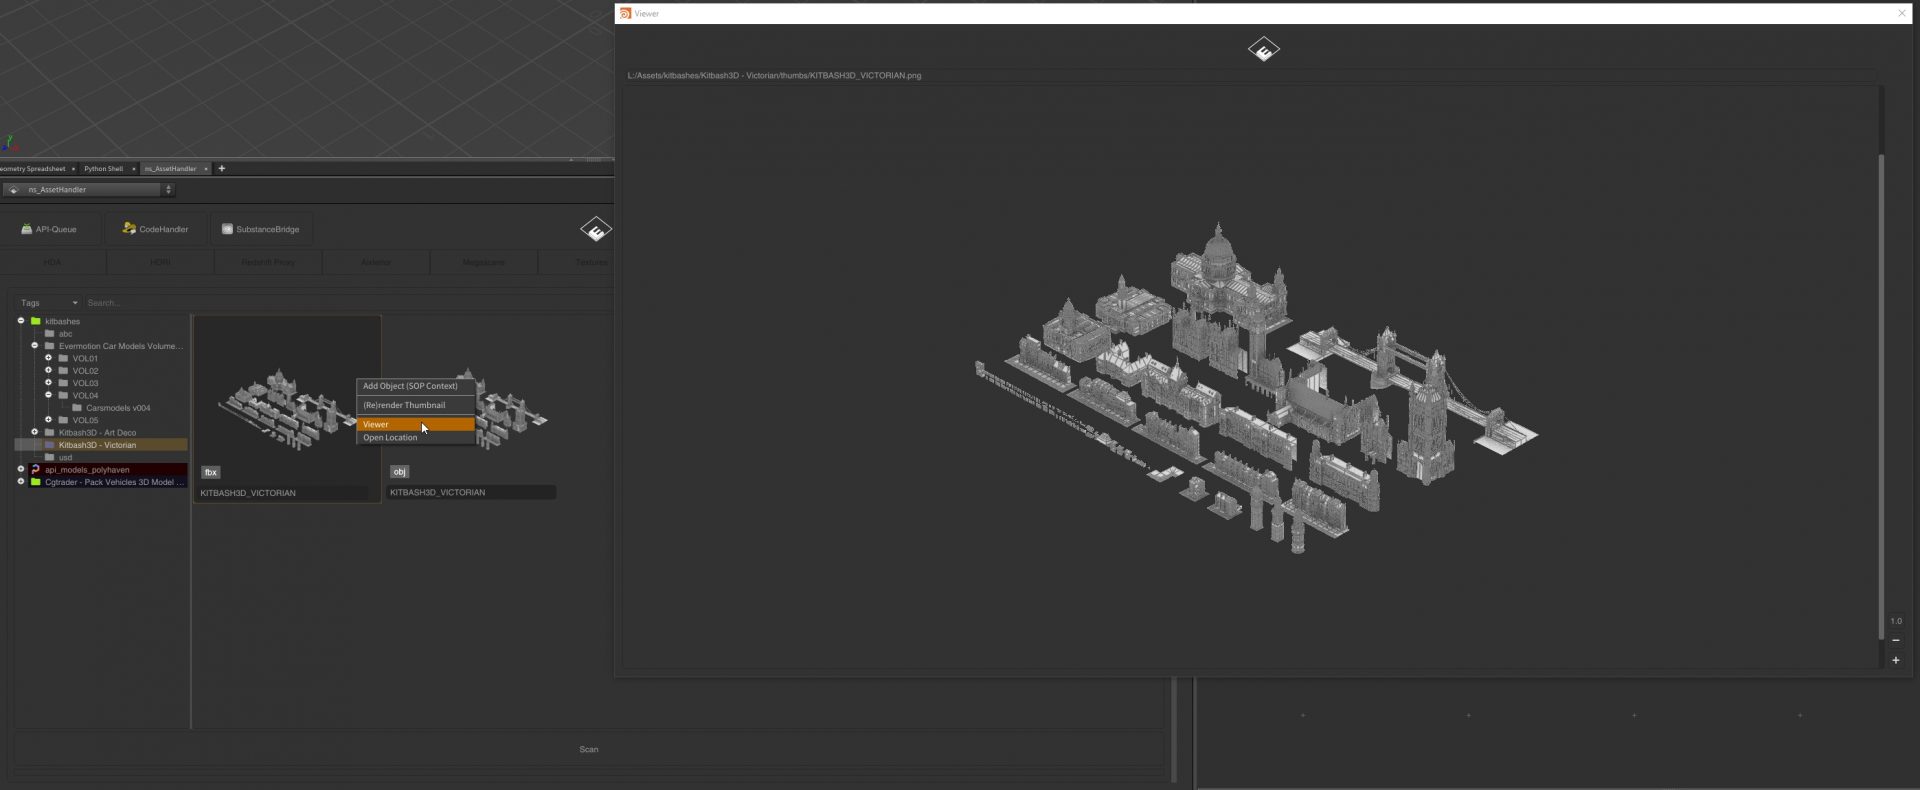Select the api_models_polyhaven tree item
1920x790 pixels.
pyautogui.click(x=87, y=469)
